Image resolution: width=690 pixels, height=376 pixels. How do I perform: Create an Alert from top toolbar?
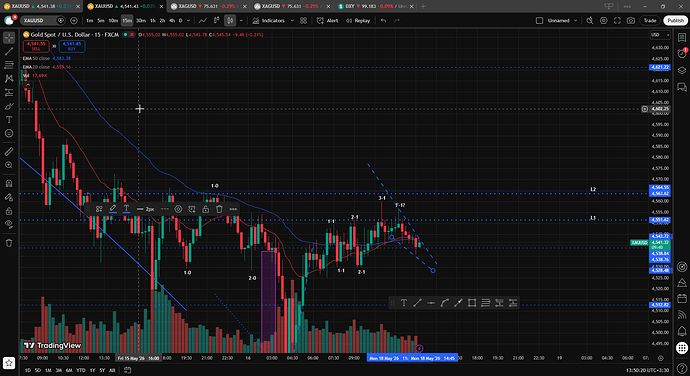tap(328, 21)
